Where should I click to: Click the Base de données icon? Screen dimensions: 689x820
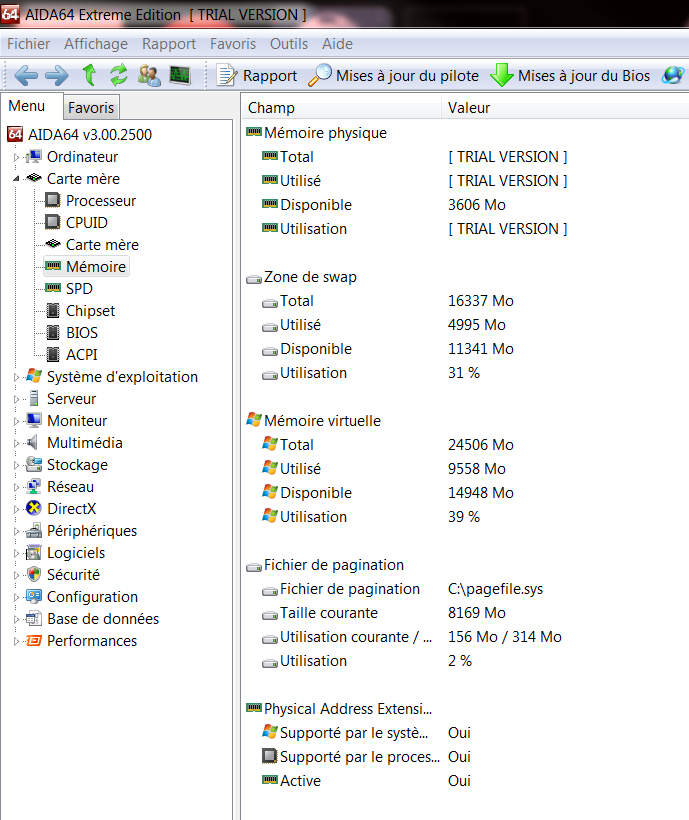33,619
